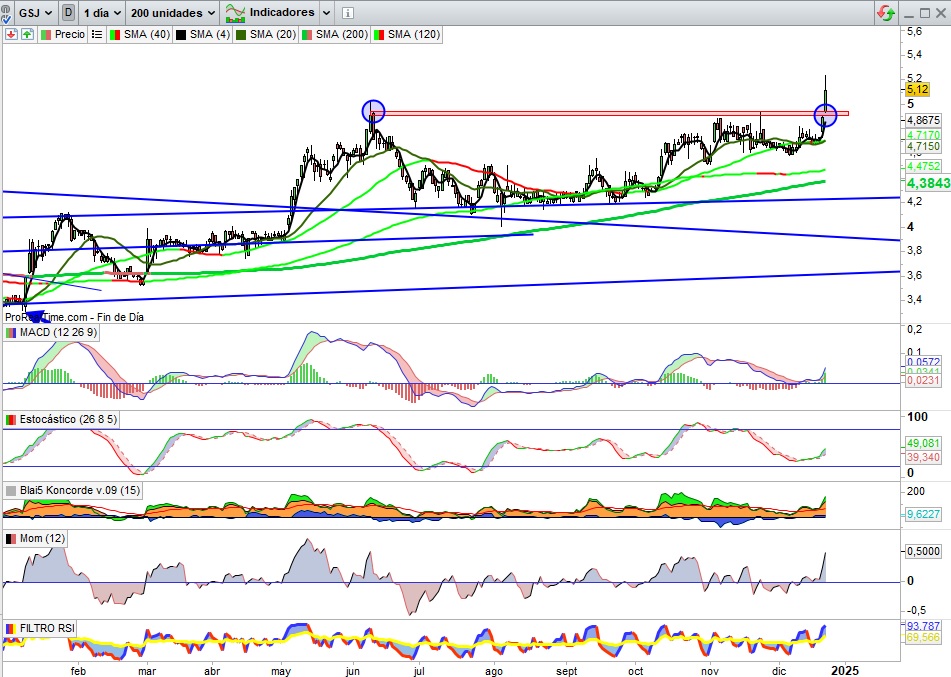The image size is (951, 677).
Task: Click the 'feb' time axis label
Action: click(x=78, y=671)
